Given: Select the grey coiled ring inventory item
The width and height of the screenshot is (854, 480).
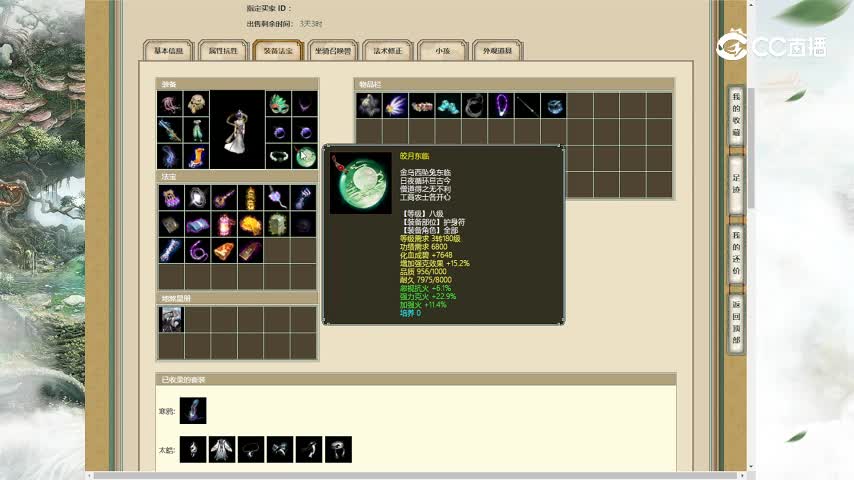Looking at the screenshot, I should tap(475, 105).
